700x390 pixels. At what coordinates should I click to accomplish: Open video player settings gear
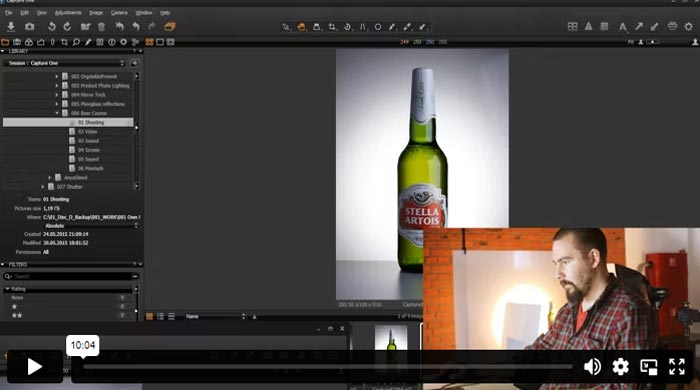621,367
